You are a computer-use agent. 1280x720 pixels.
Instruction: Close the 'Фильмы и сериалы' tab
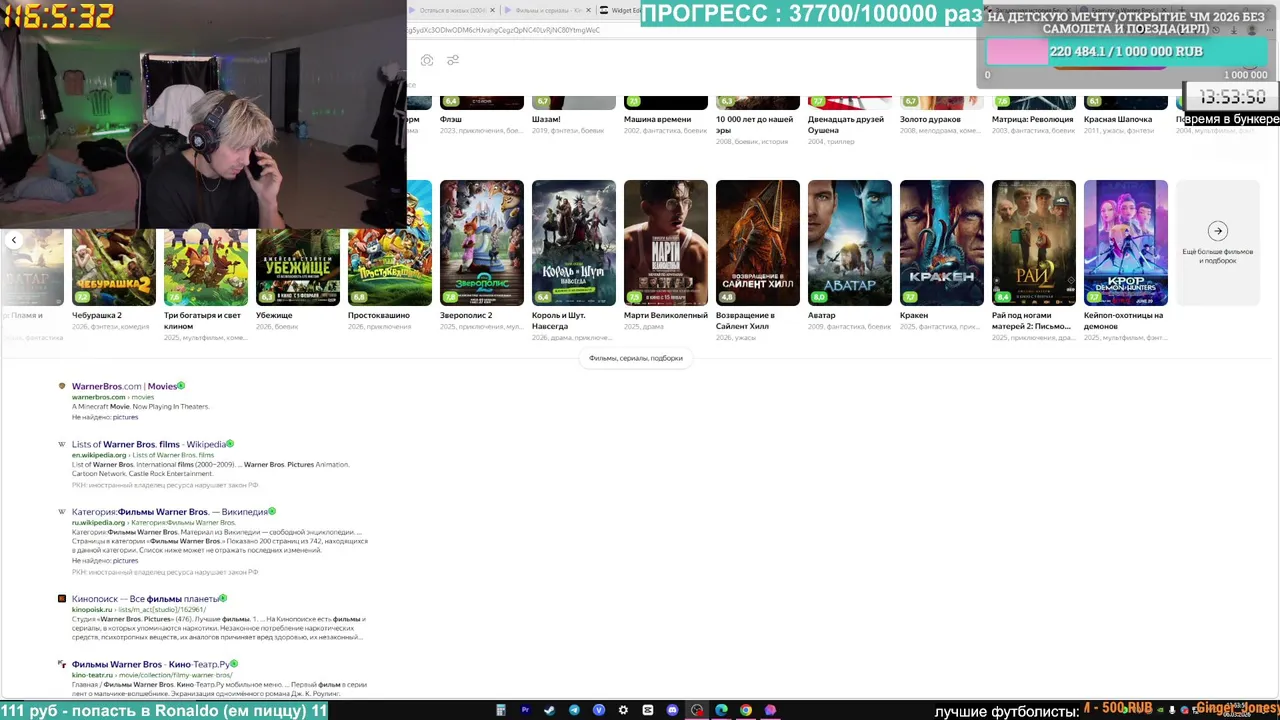tap(589, 10)
